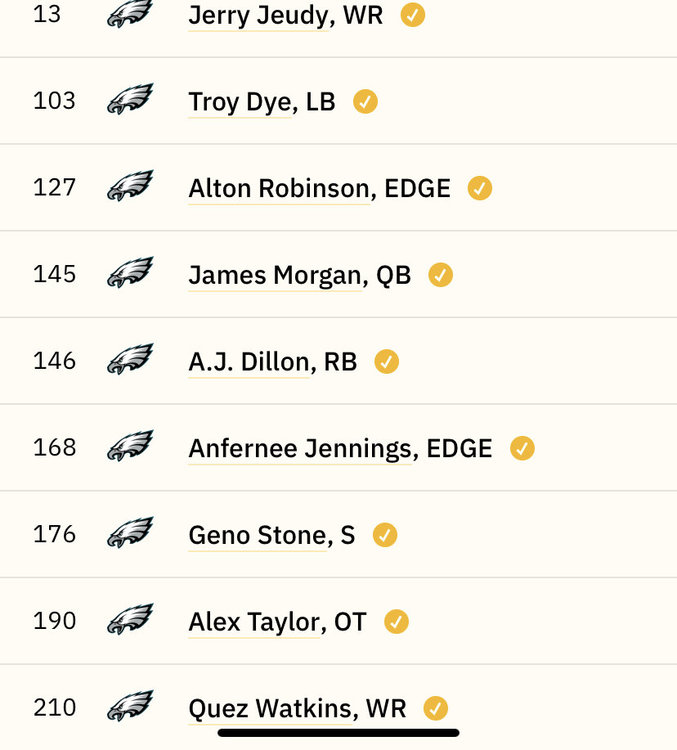Open Troy Dye player link
Viewport: 677px width, 750px height.
[x=240, y=102]
